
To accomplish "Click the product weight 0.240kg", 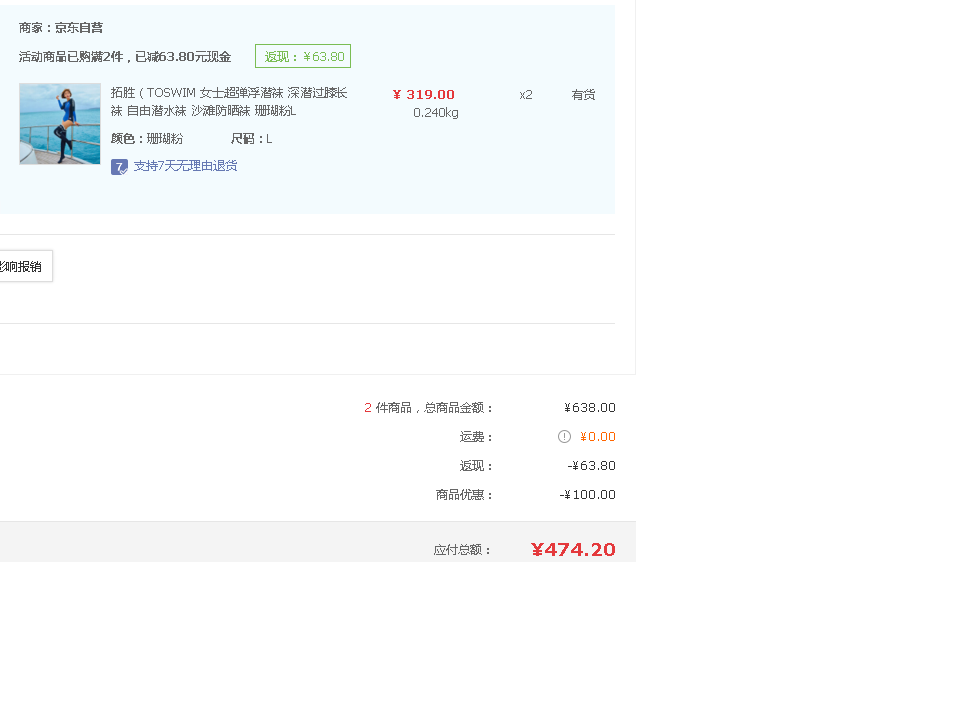I will (x=436, y=113).
